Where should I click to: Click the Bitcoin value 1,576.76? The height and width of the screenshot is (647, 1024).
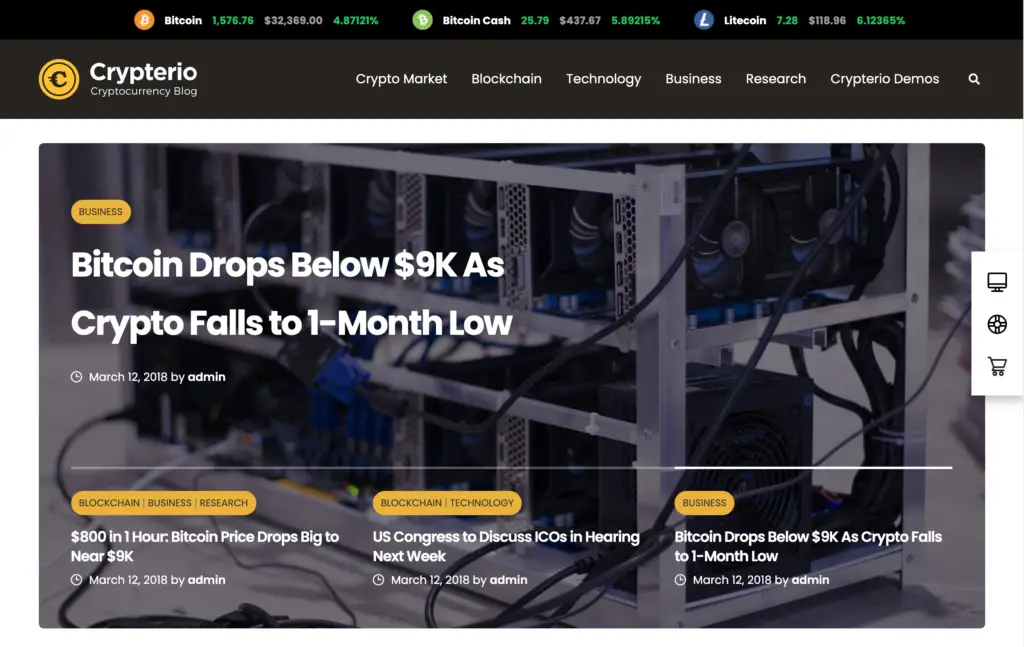pos(232,20)
